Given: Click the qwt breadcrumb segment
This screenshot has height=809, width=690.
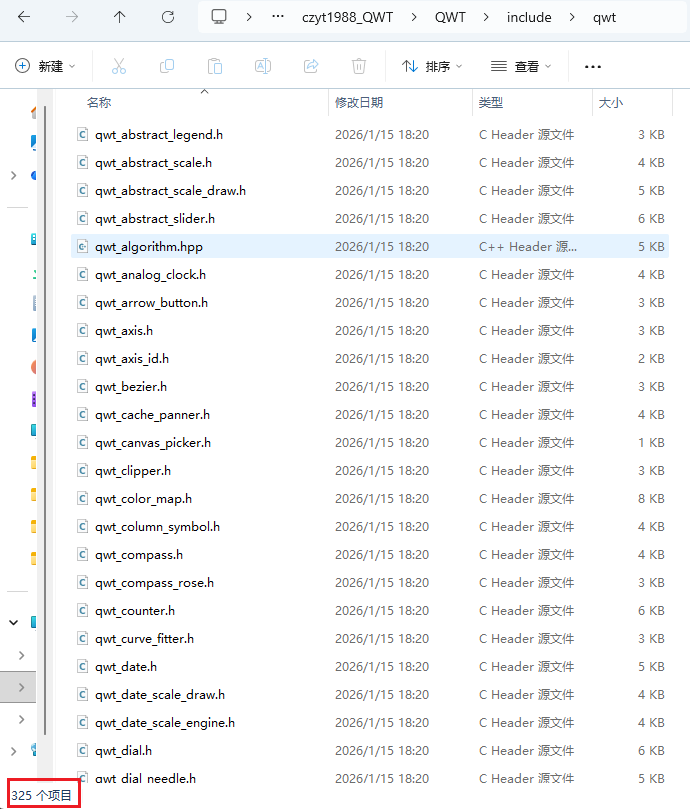Looking at the screenshot, I should click(x=604, y=18).
